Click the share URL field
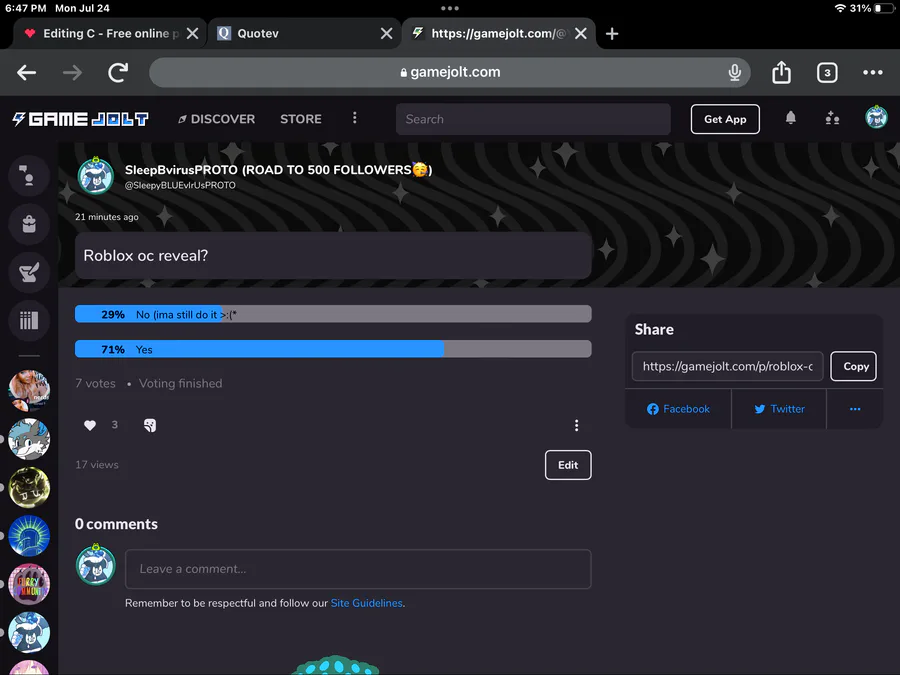The image size is (900, 675). pyautogui.click(x=727, y=366)
